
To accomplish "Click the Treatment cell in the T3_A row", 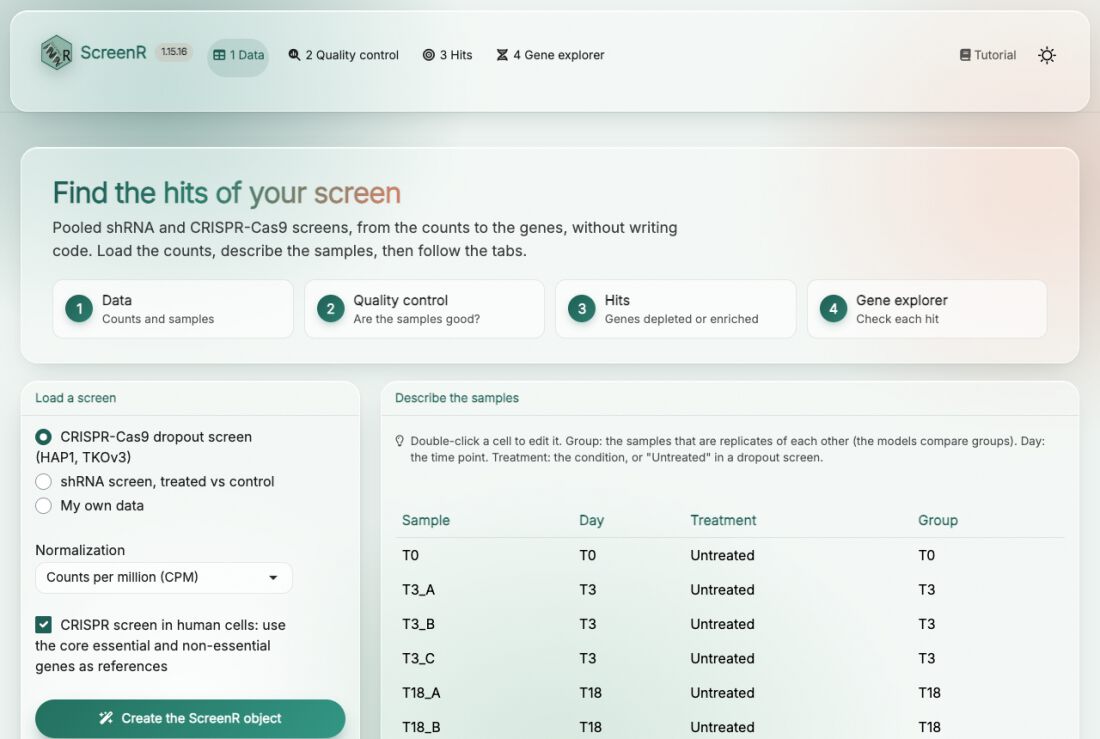I will point(723,590).
